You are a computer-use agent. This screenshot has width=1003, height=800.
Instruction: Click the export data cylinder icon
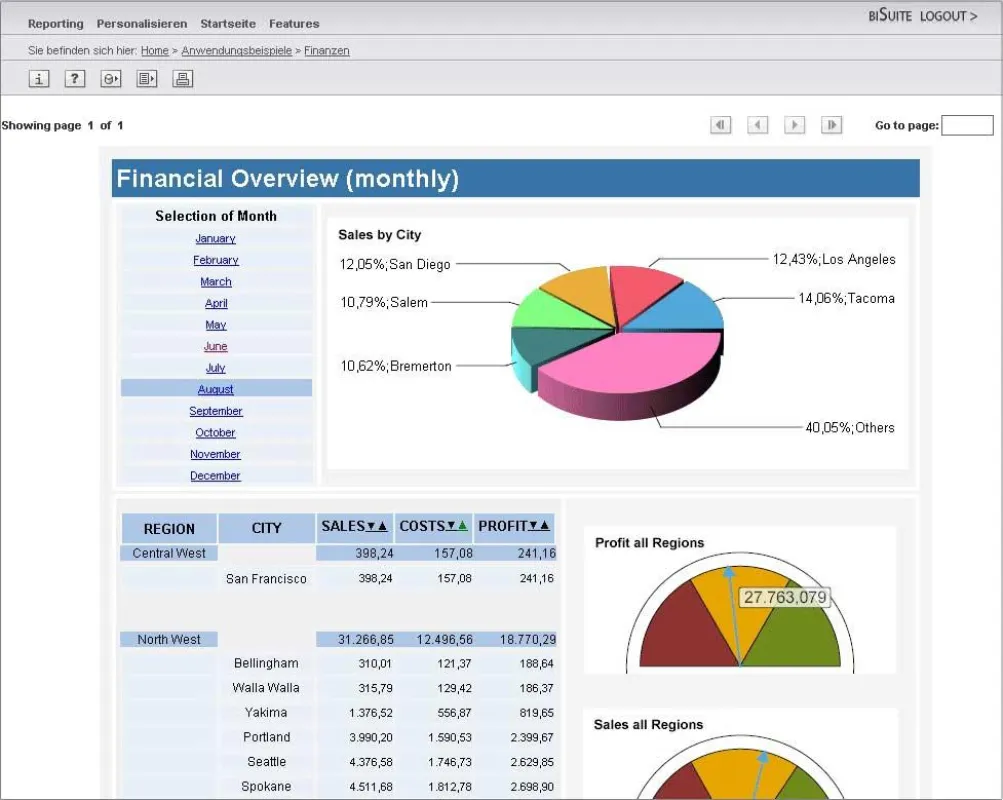111,79
